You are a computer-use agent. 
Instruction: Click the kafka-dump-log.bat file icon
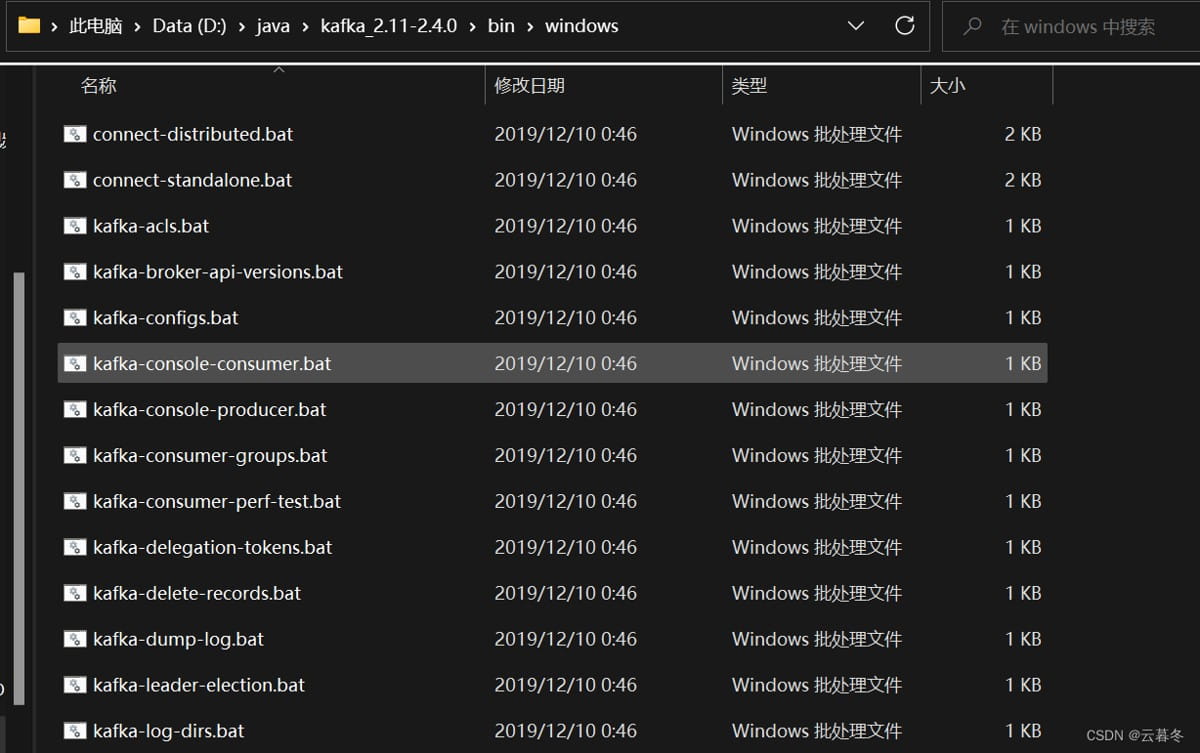(75, 640)
